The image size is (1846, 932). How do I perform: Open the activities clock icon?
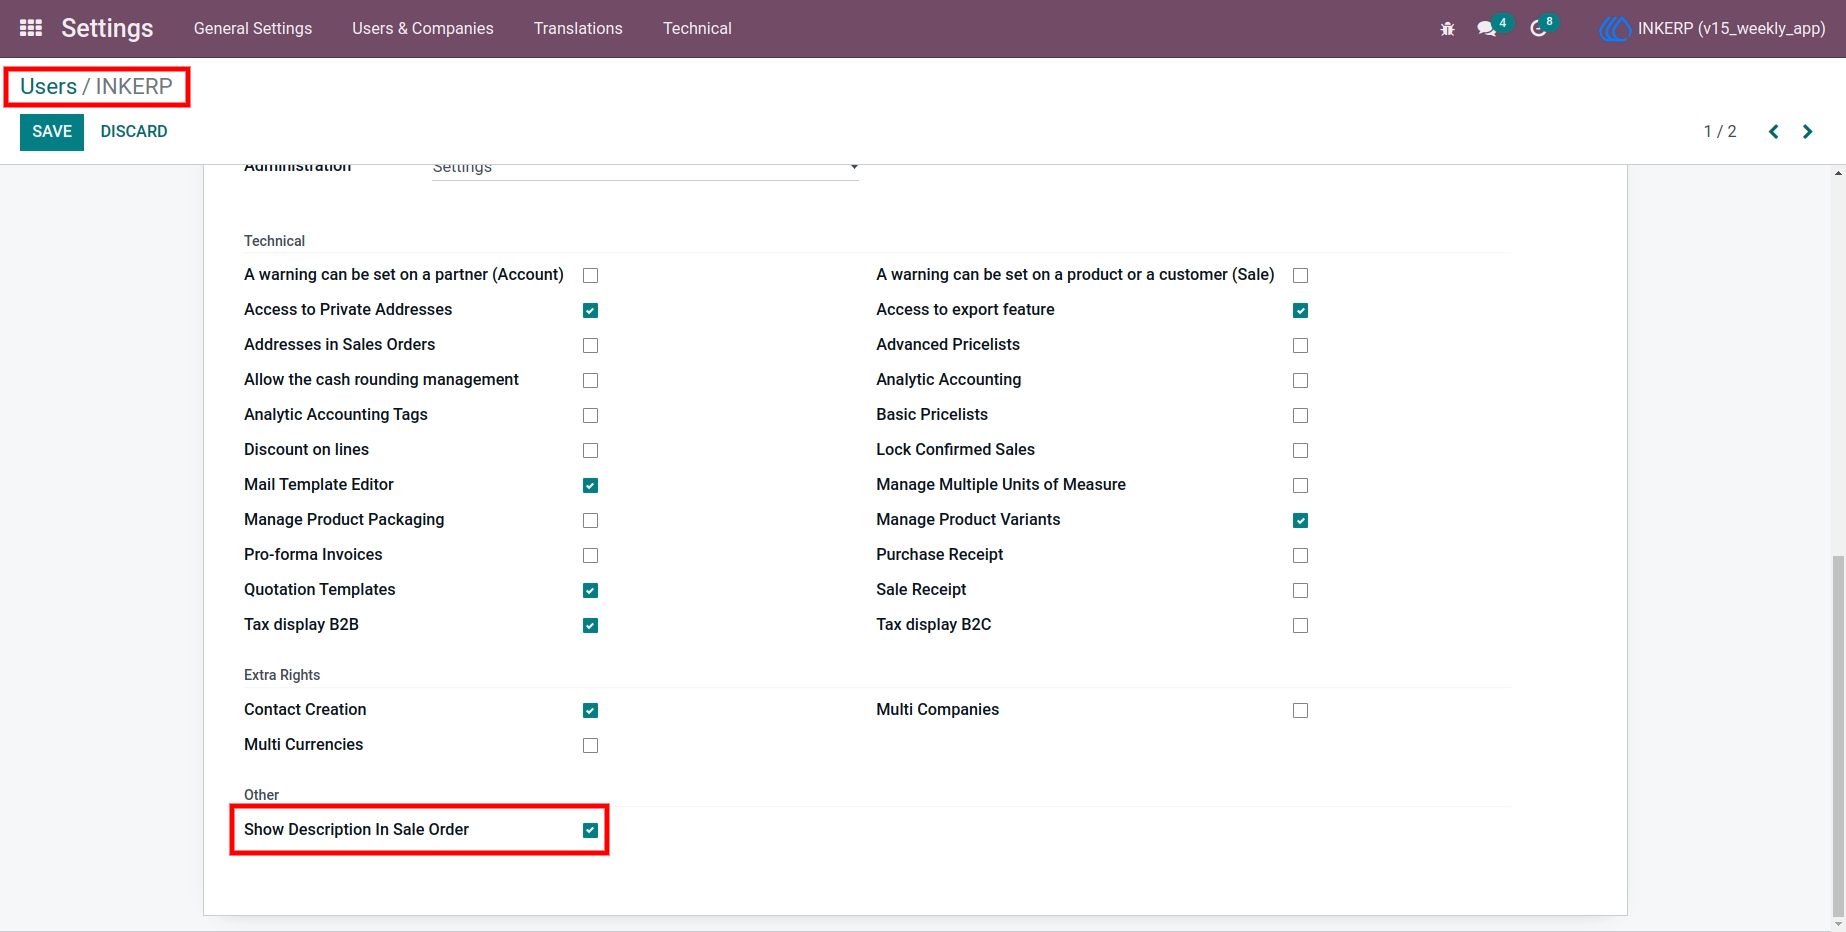coord(1539,29)
